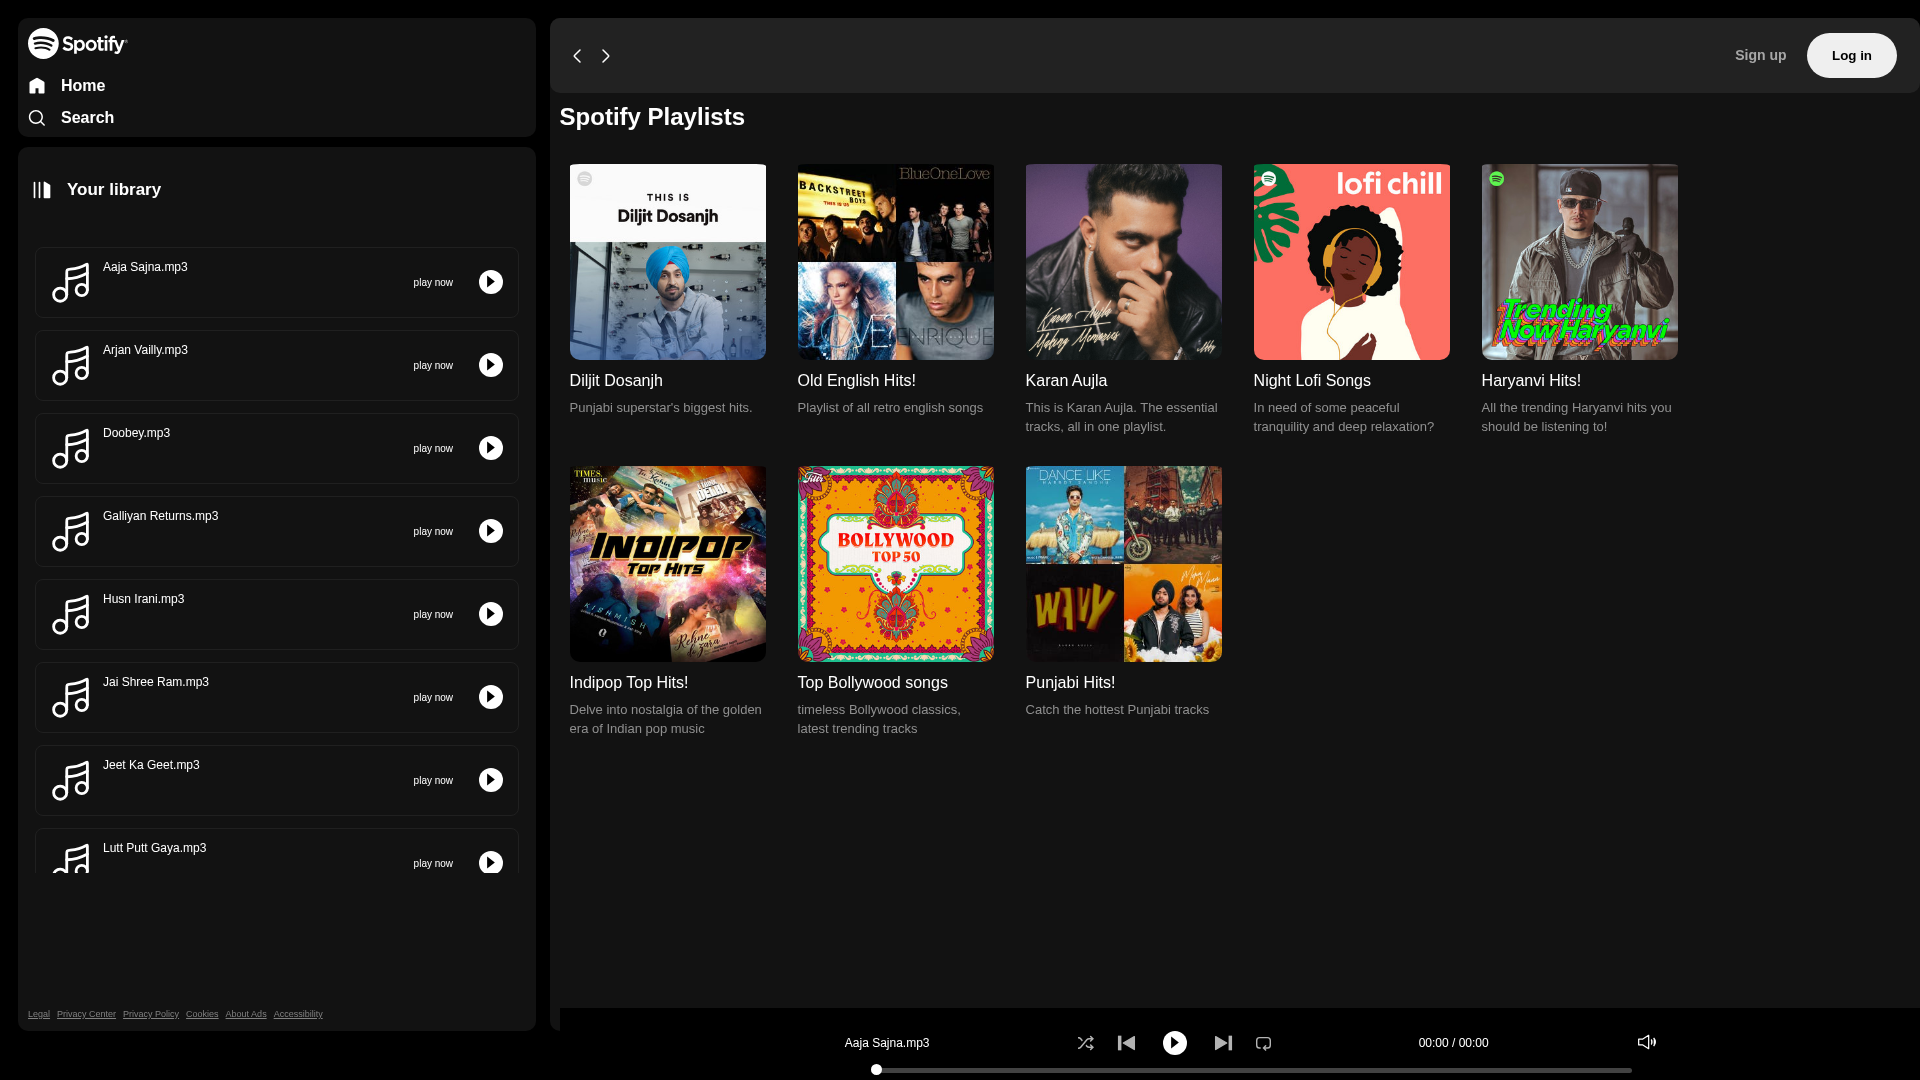Open Search from the sidebar
1920x1080 pixels.
[71, 118]
